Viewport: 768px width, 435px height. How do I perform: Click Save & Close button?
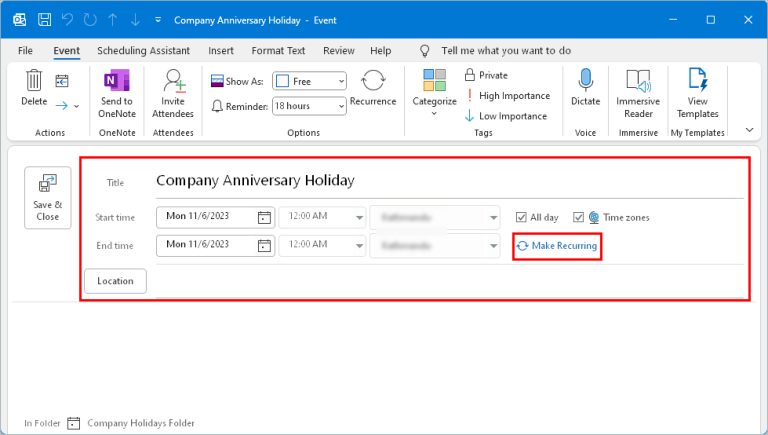pyautogui.click(x=48, y=198)
